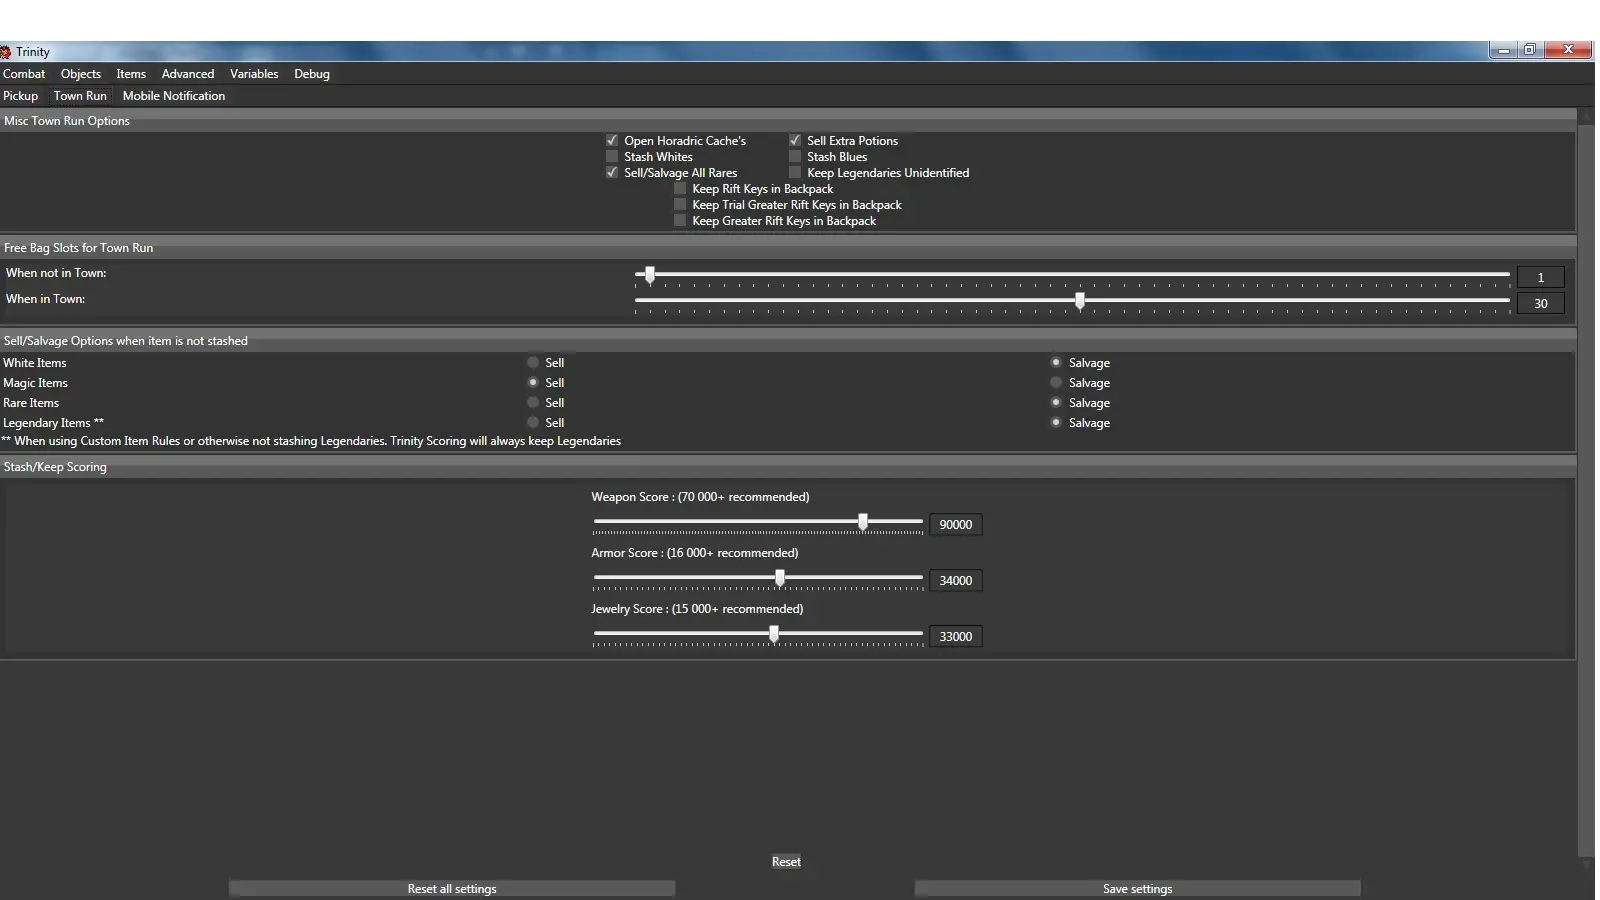
Task: Select Salvage for Legendary Items
Action: pos(1056,423)
